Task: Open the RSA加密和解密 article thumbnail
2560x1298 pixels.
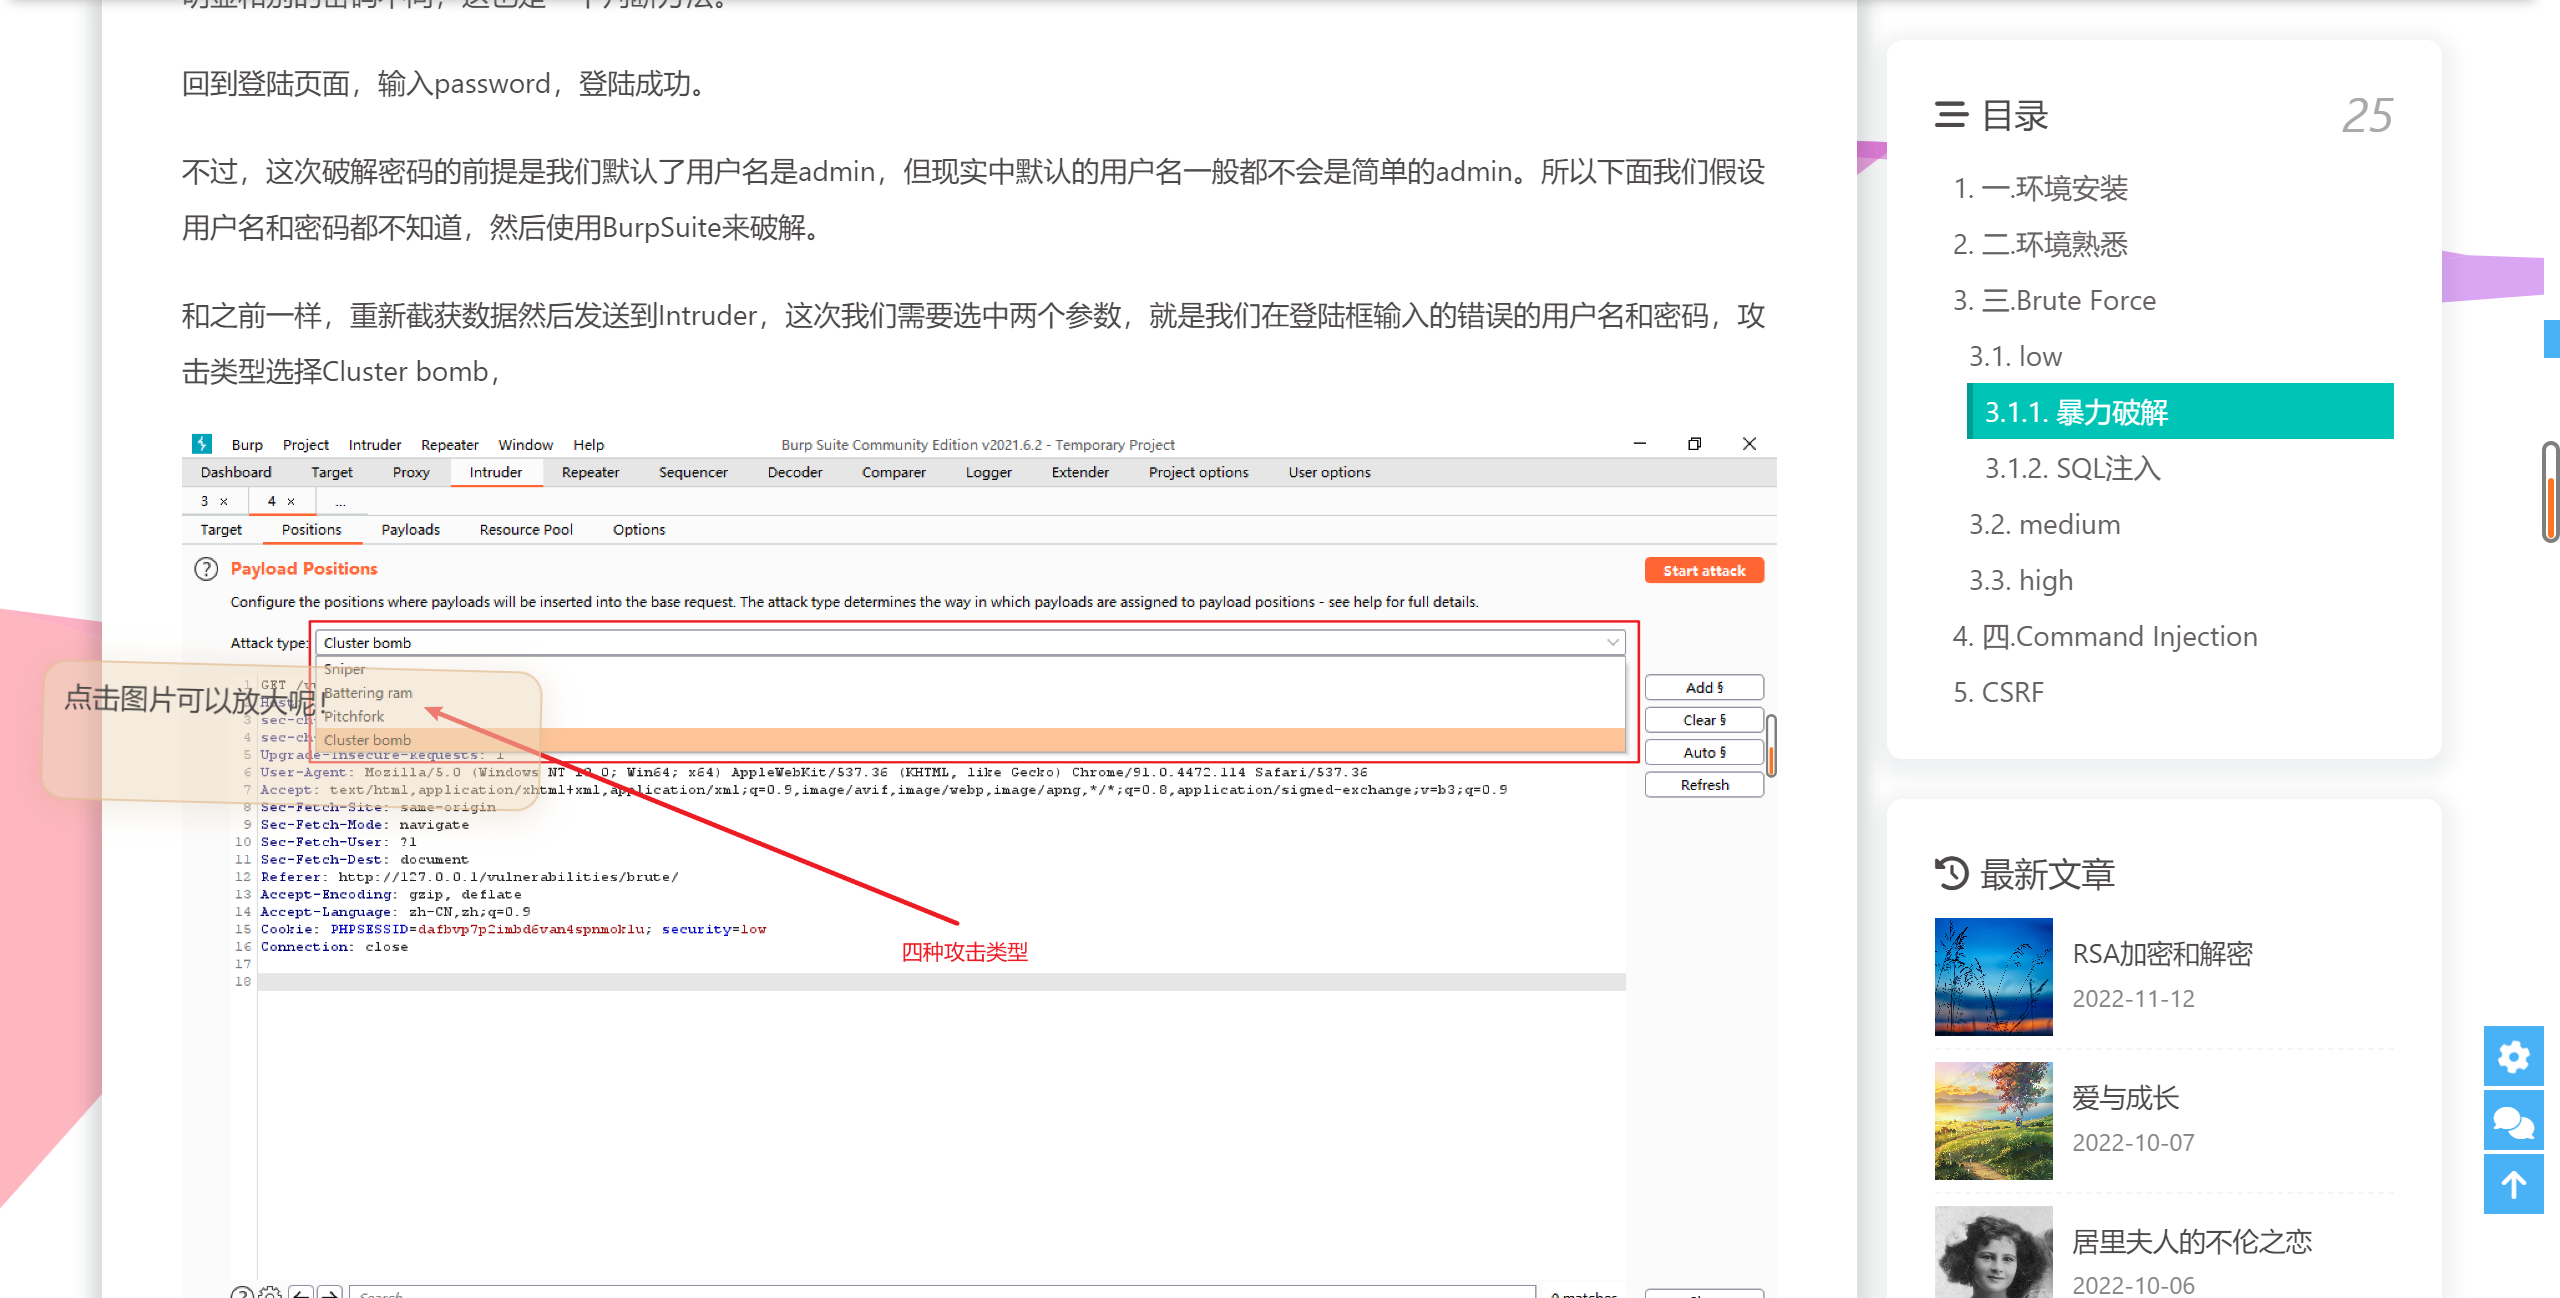Action: click(1993, 976)
